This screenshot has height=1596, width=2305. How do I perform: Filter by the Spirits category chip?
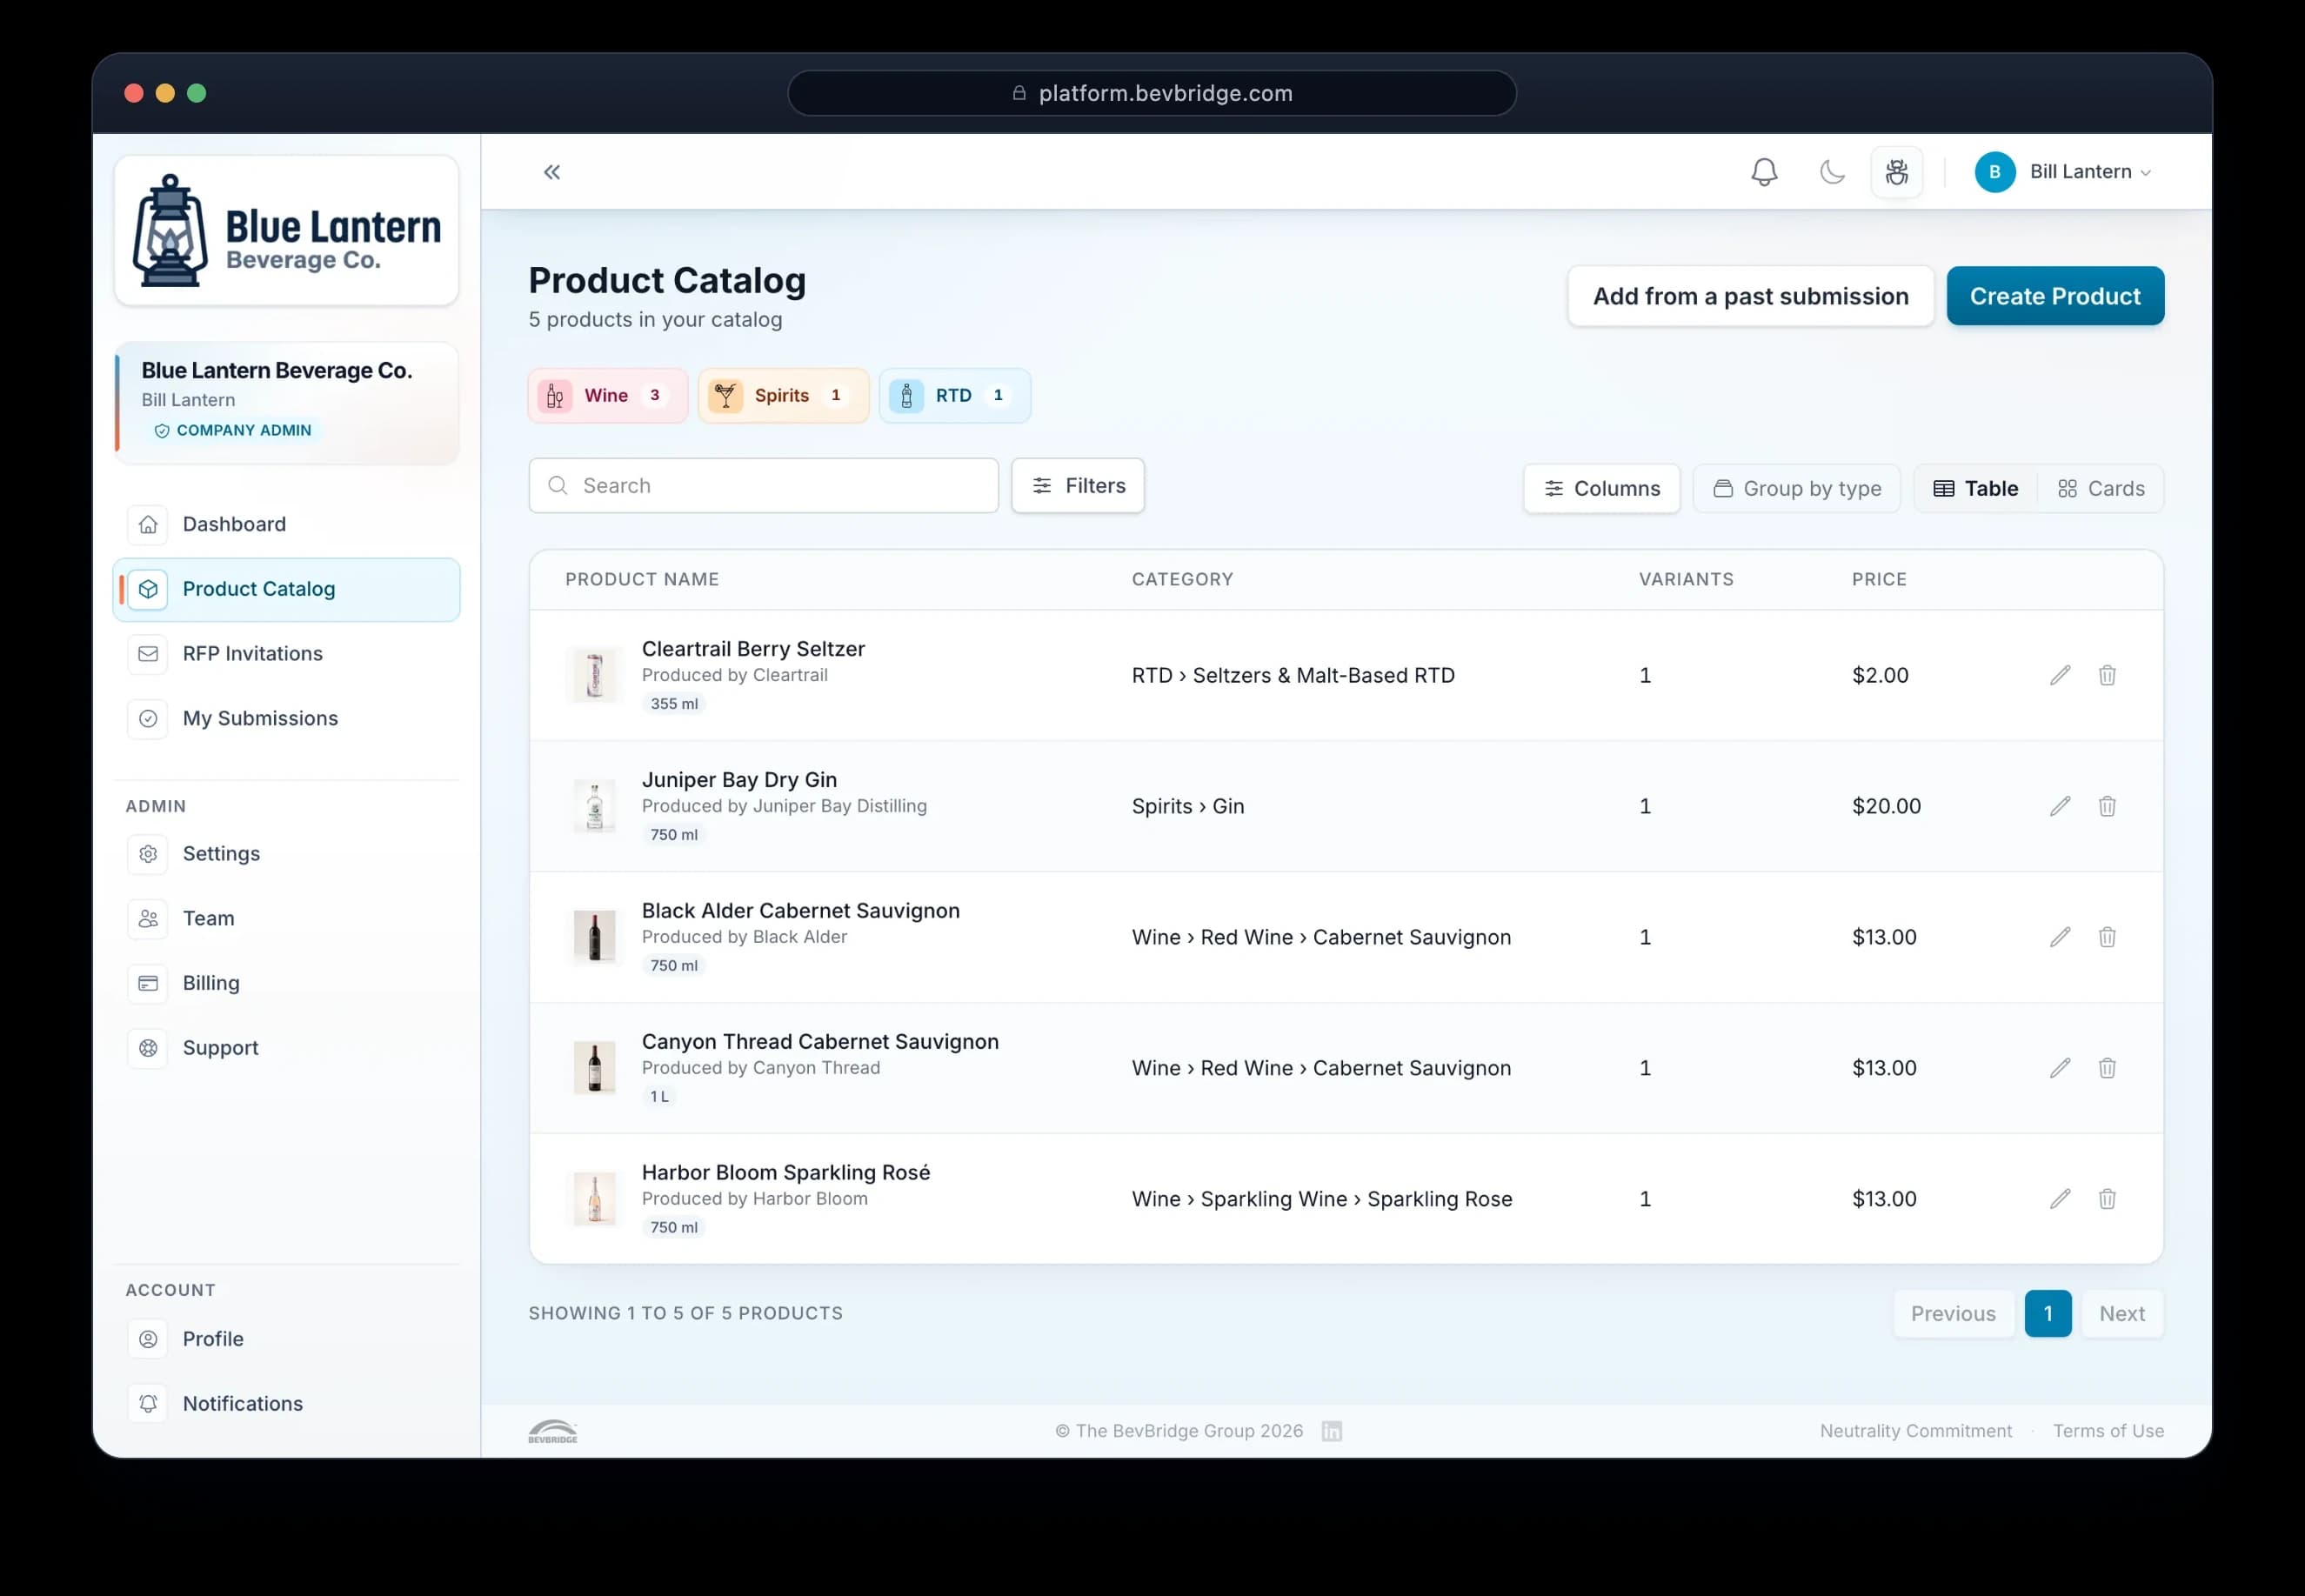tap(783, 395)
